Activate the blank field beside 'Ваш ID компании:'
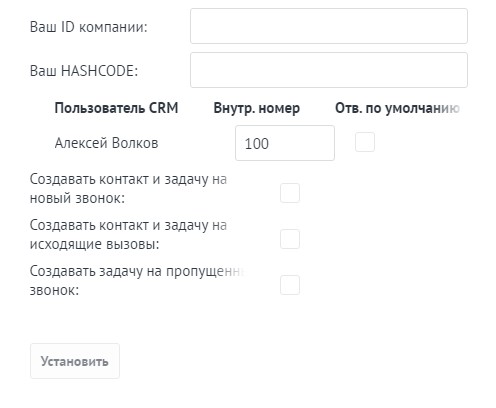Viewport: 496px width, 408px height. coord(329,26)
